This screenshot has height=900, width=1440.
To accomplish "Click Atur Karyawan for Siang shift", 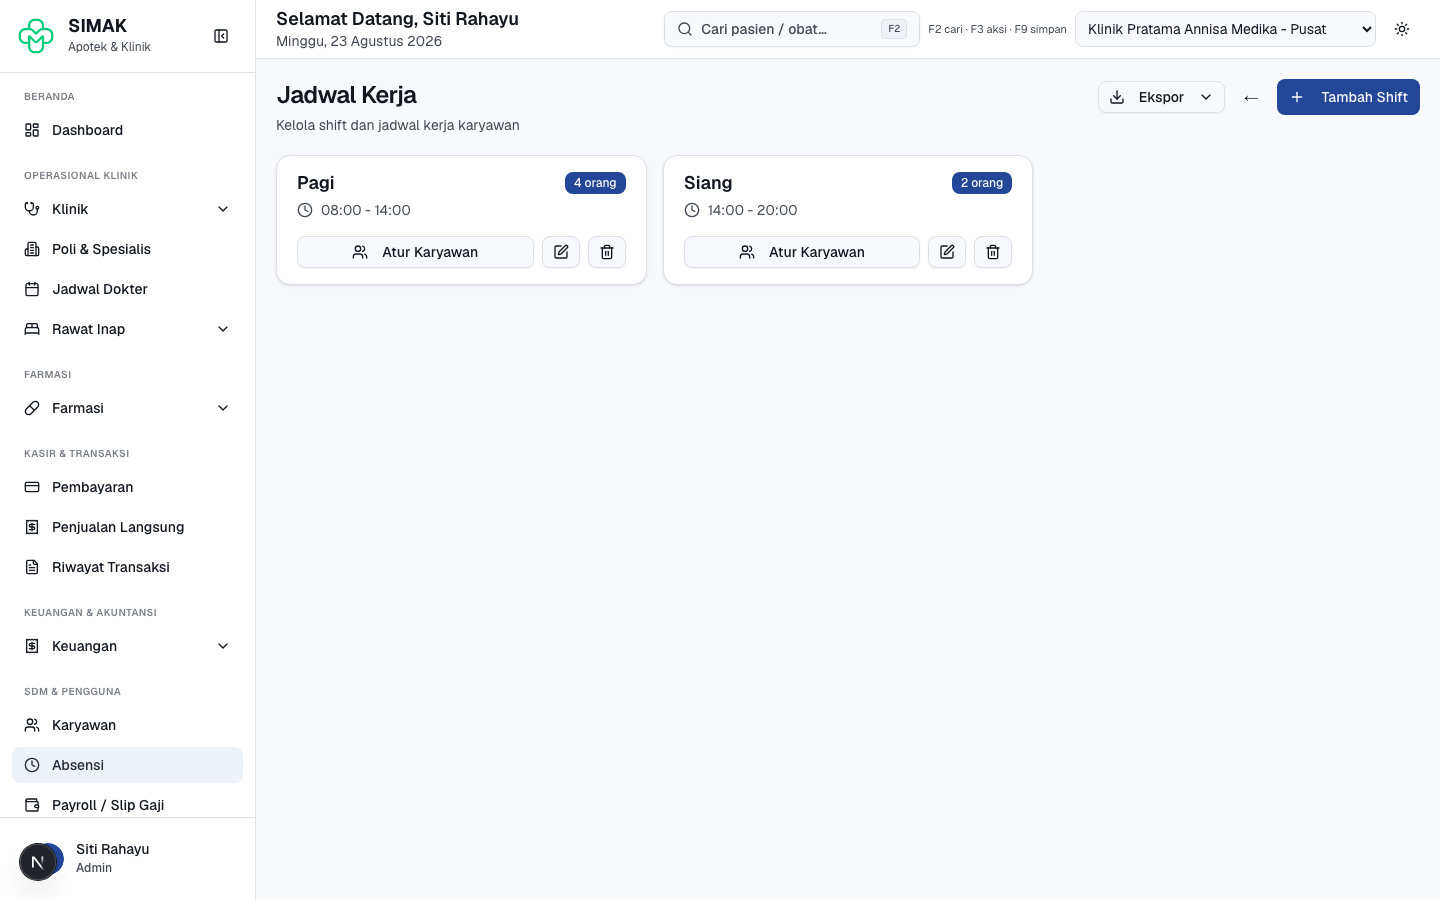I will pyautogui.click(x=802, y=252).
